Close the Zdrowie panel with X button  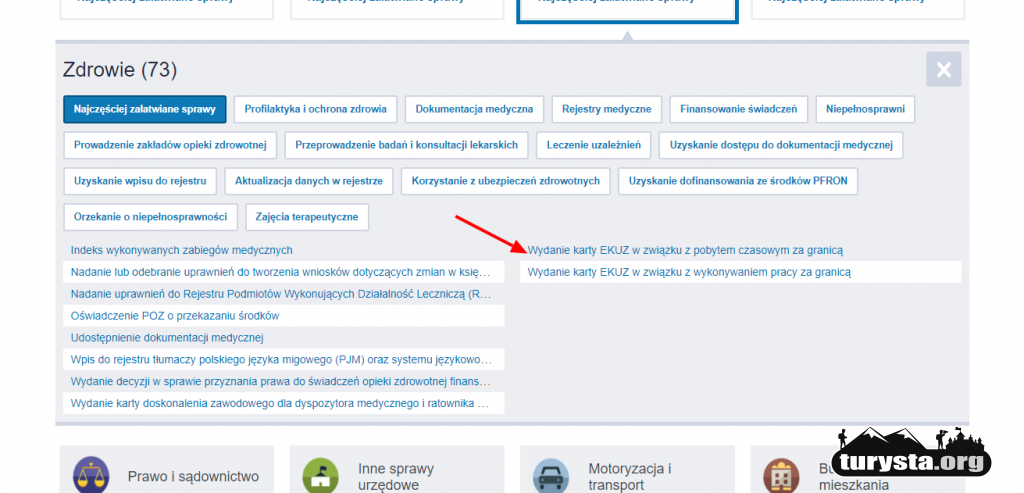[943, 70]
